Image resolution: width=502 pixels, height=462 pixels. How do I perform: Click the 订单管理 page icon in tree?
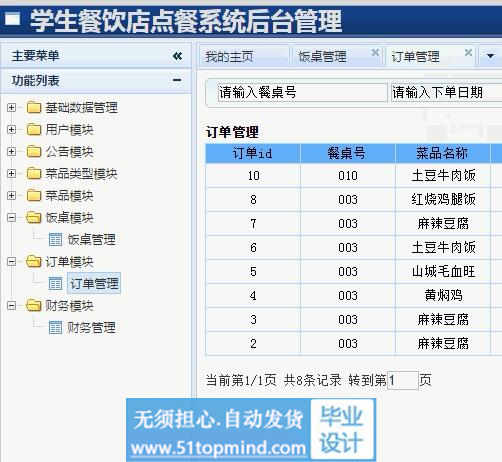(55, 284)
